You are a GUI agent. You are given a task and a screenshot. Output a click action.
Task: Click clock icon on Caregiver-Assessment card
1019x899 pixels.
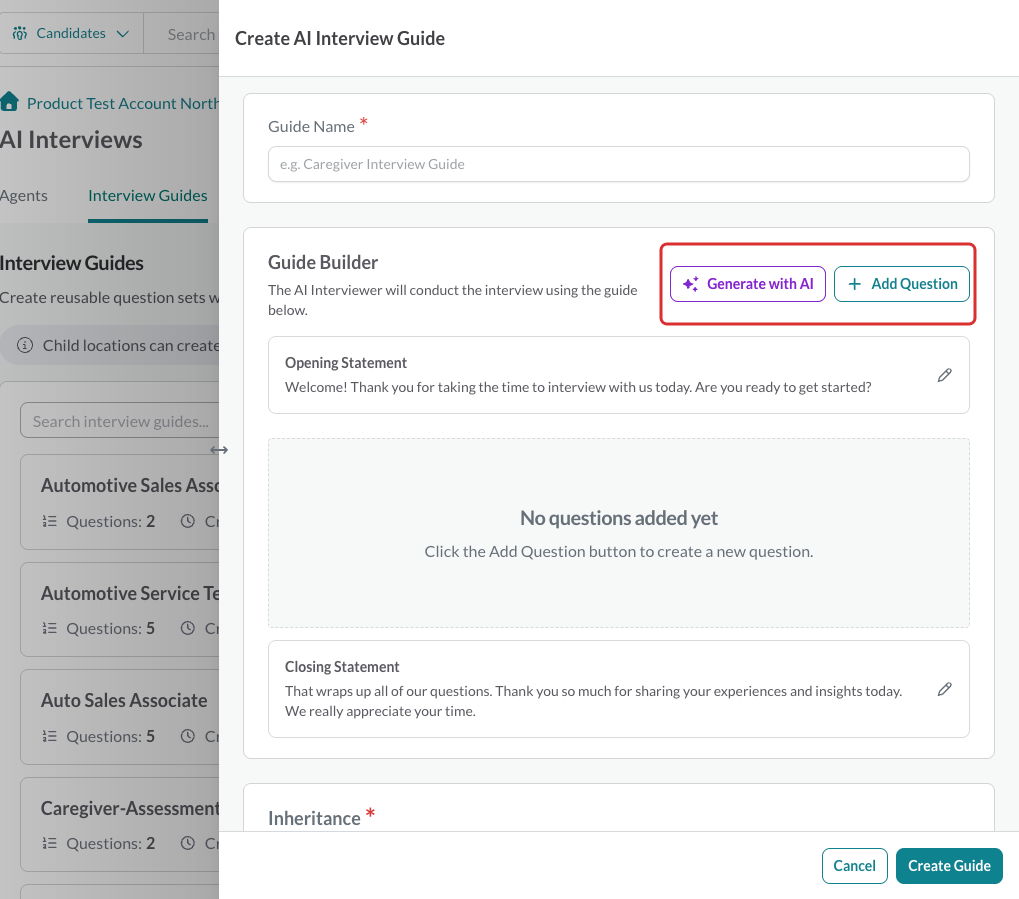188,844
